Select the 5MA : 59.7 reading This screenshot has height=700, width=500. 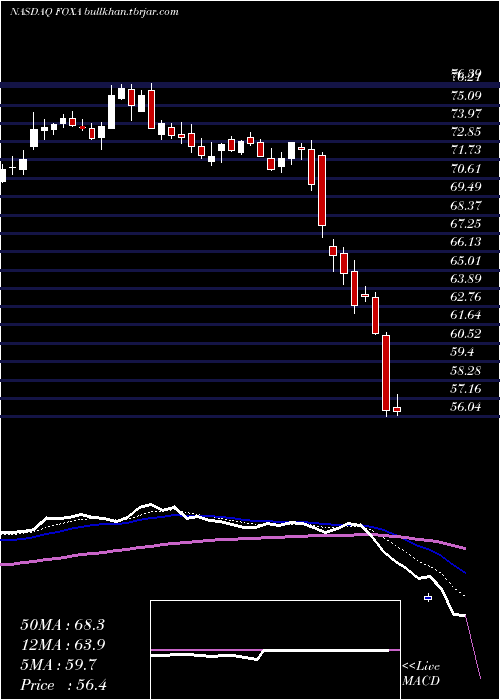(58, 665)
